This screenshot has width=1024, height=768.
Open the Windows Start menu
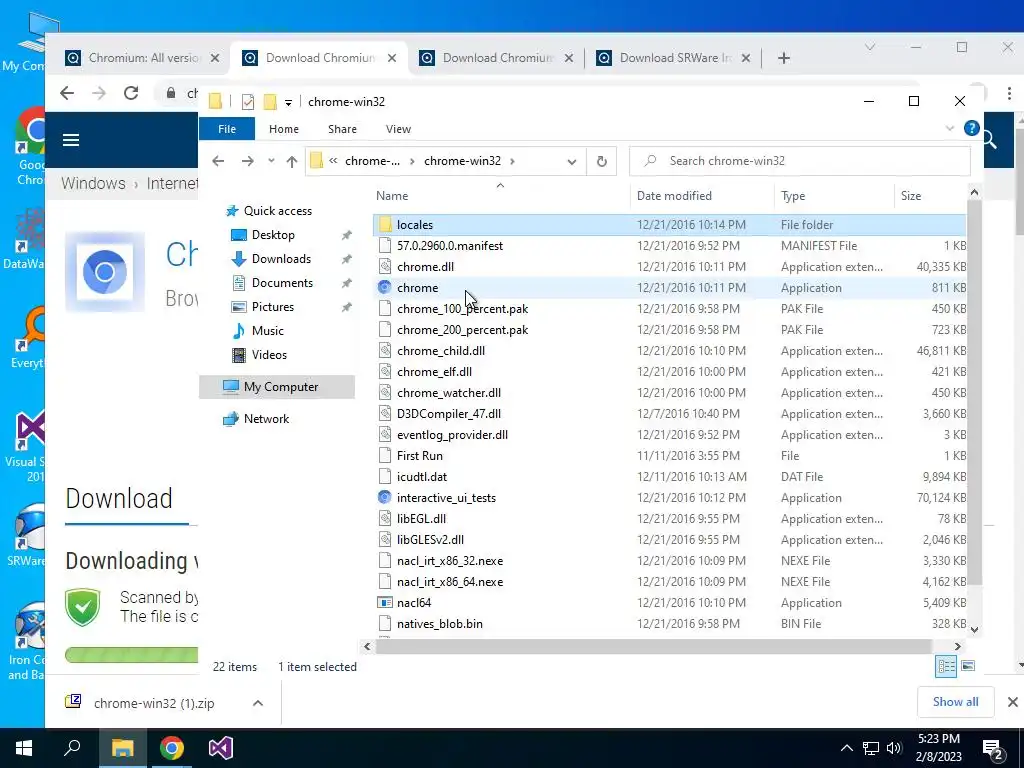pos(24,748)
